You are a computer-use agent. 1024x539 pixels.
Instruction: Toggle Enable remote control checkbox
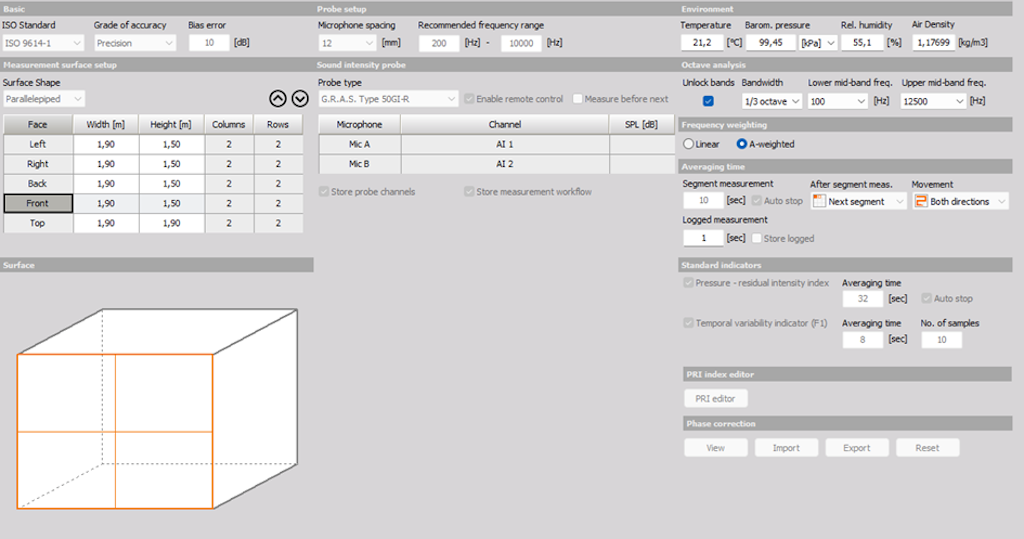coord(469,99)
